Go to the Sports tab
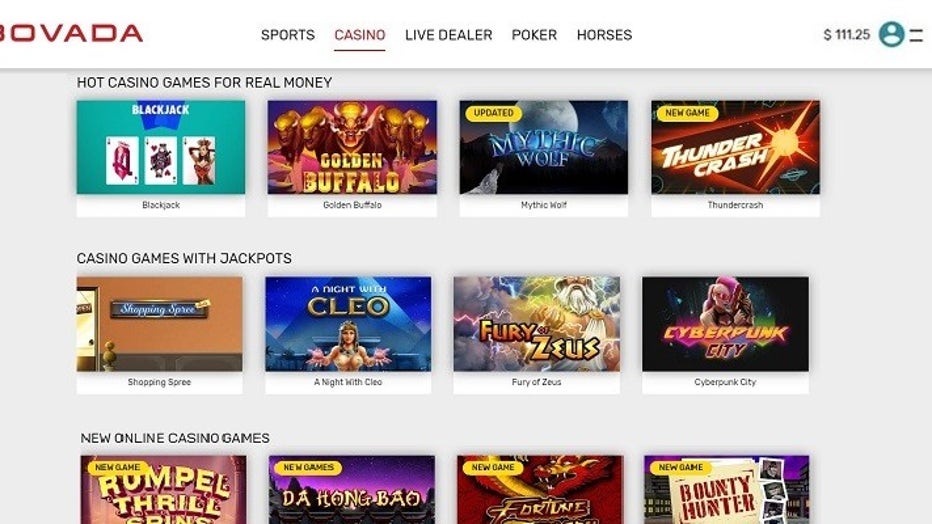Viewport: 932px width, 524px height. click(x=288, y=35)
